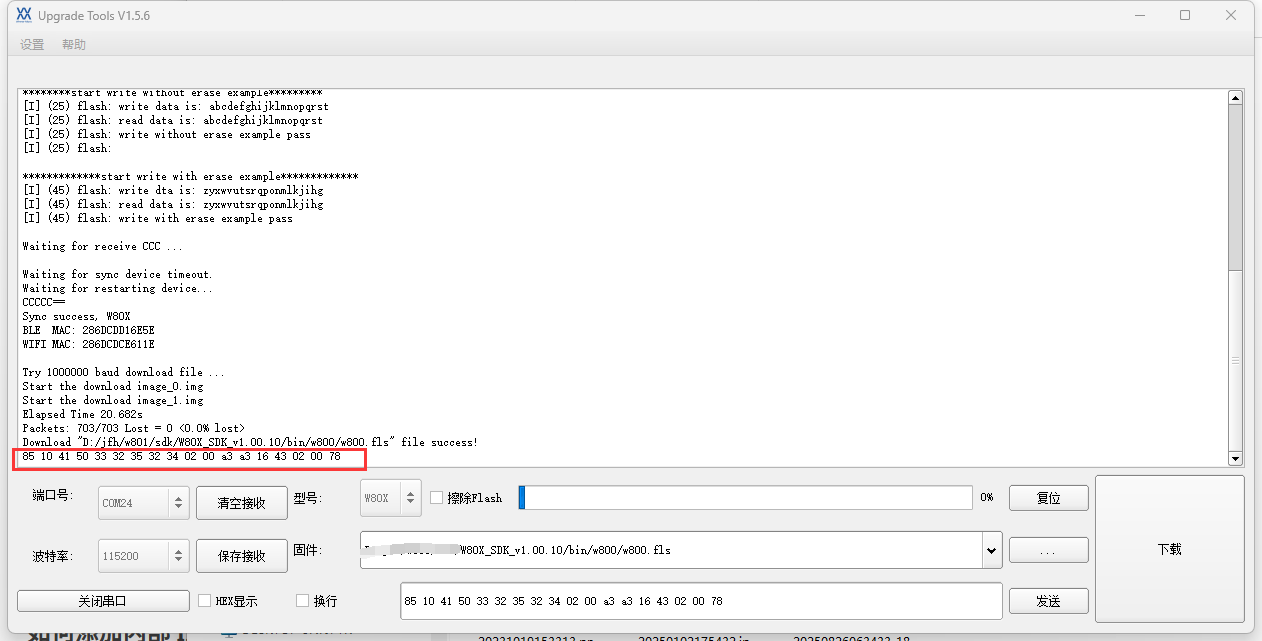Click the 保存接收 button

pos(241,556)
